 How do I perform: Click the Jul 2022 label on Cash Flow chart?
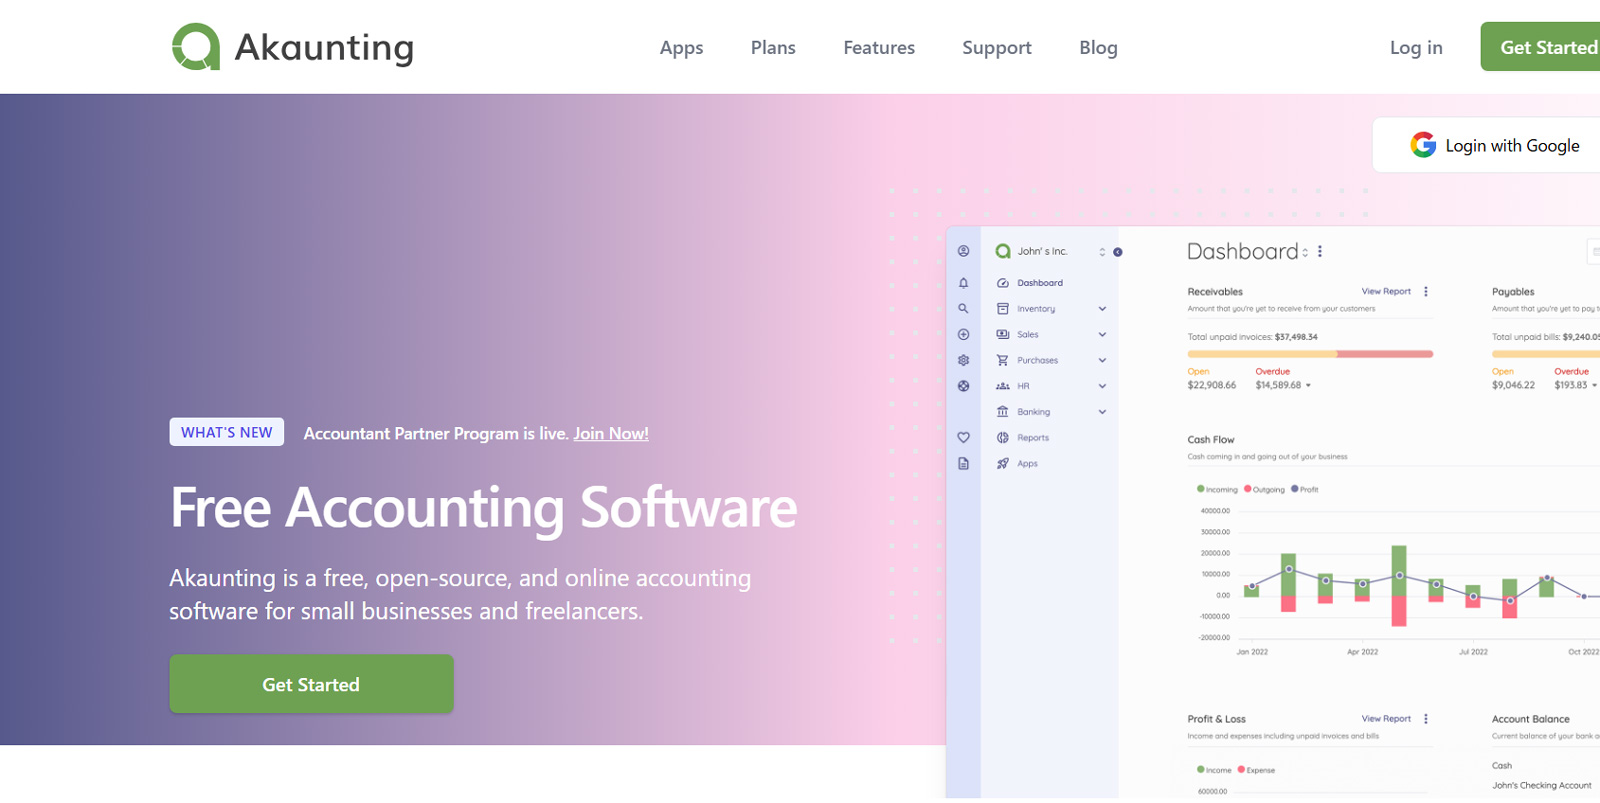[x=1473, y=652]
